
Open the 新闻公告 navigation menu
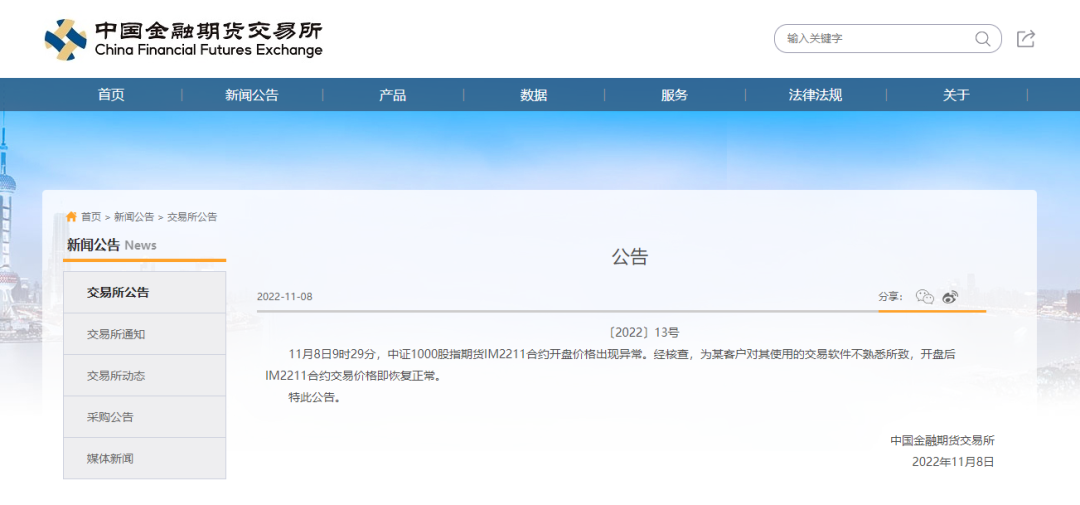click(252, 95)
